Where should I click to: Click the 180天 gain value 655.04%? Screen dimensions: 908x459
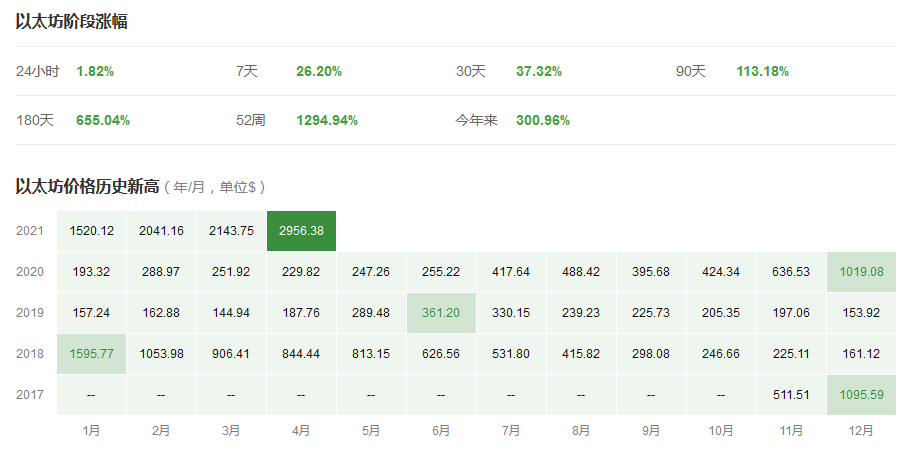pos(103,120)
